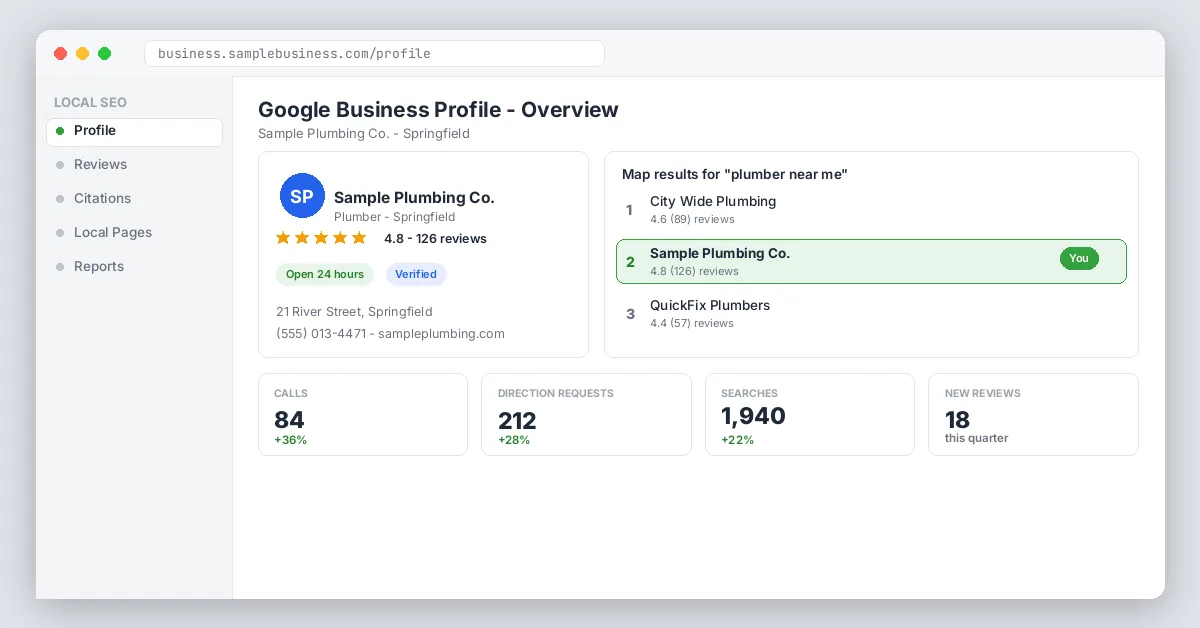Click the Verified badge
This screenshot has width=1200, height=628.
[416, 274]
